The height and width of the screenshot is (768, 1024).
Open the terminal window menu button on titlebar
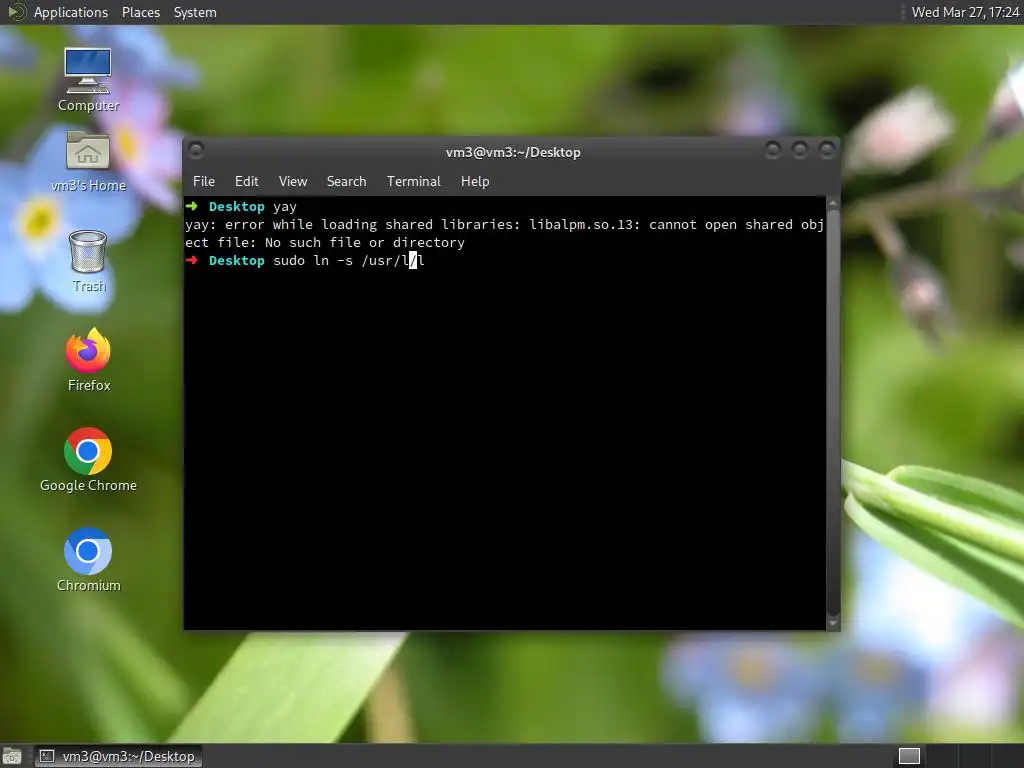click(x=196, y=151)
